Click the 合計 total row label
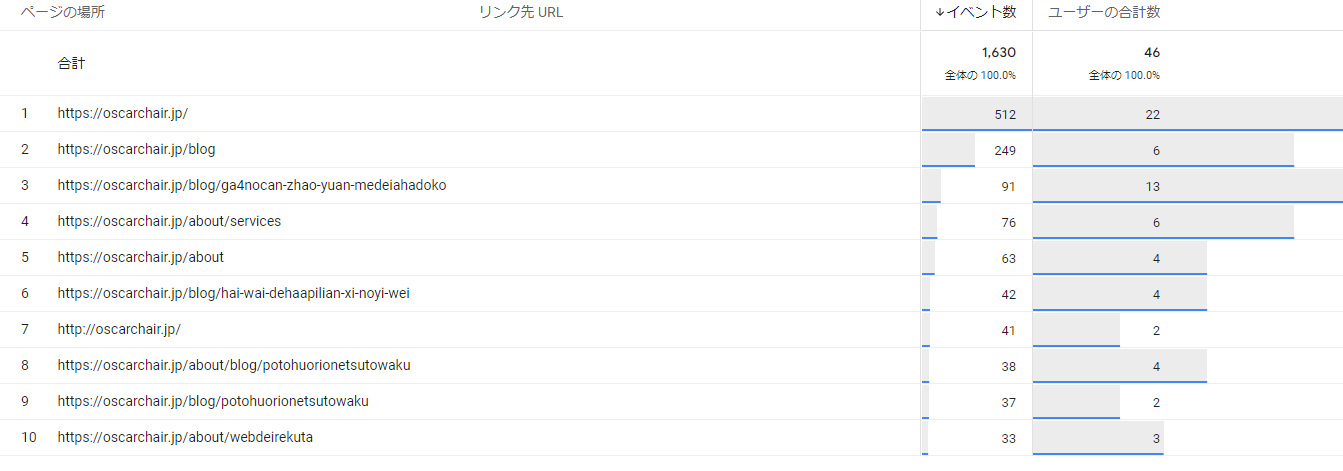 tap(71, 64)
